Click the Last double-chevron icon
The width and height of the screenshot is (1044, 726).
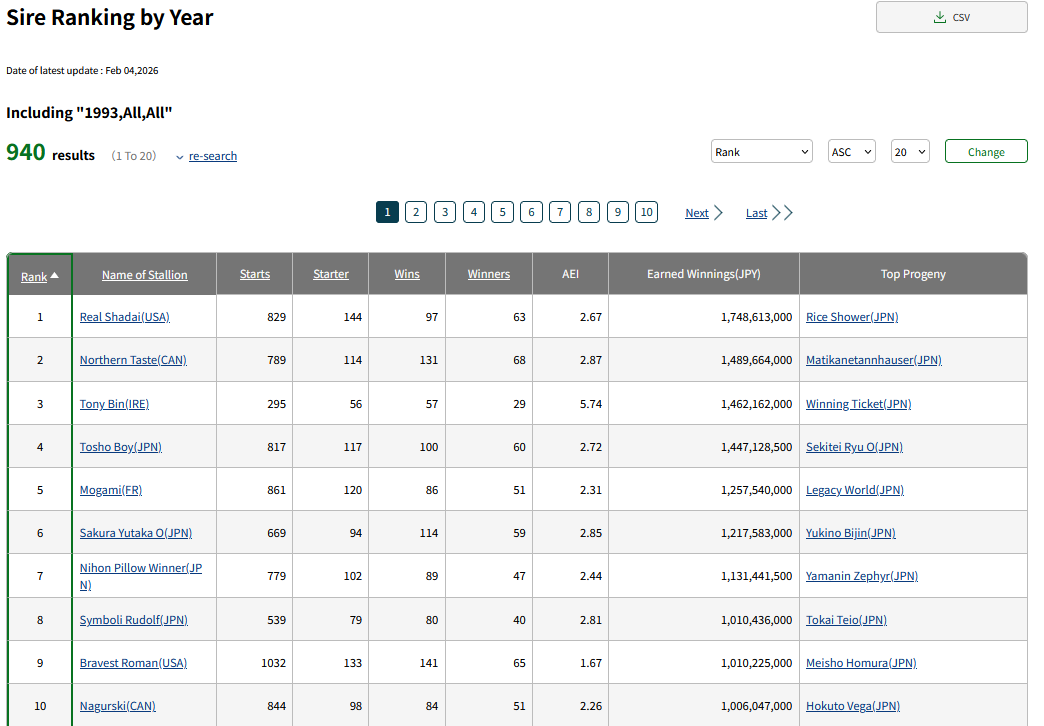click(x=782, y=213)
